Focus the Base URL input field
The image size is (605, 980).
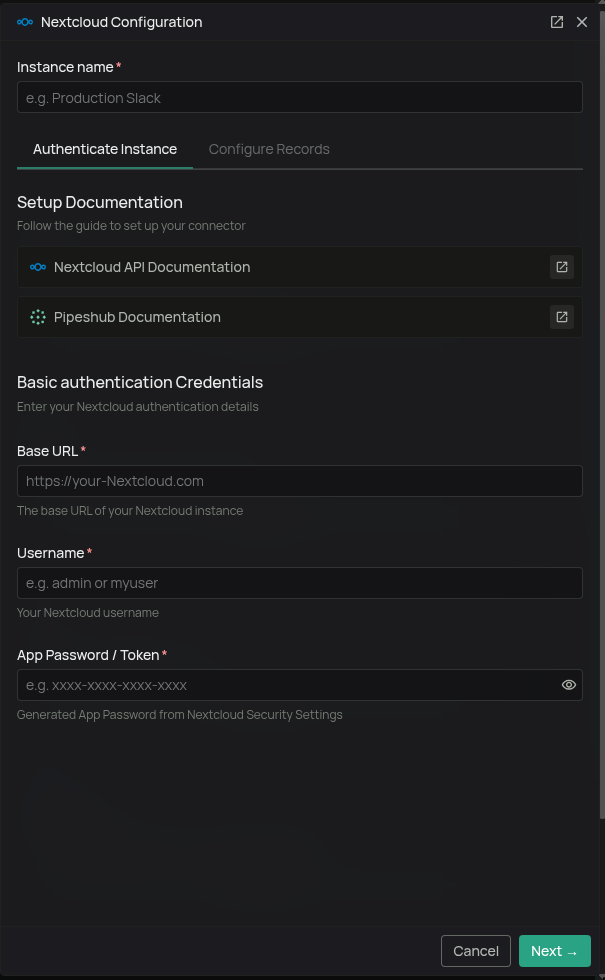pos(300,481)
